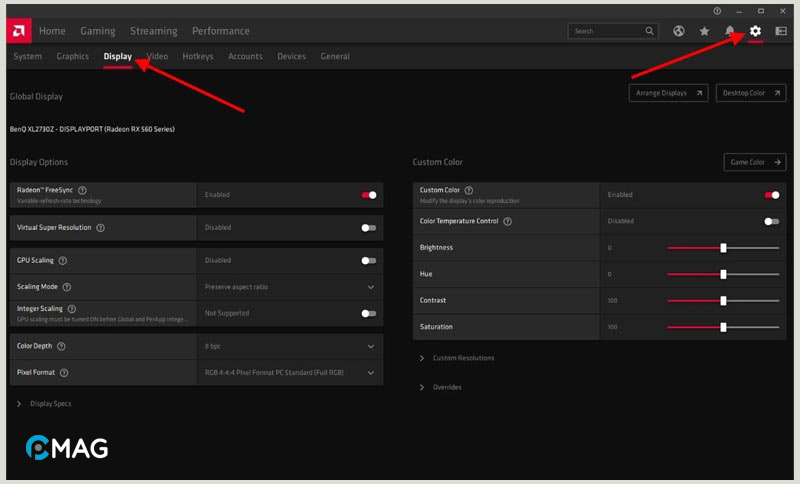Click the Brightness slider handle

(723, 248)
